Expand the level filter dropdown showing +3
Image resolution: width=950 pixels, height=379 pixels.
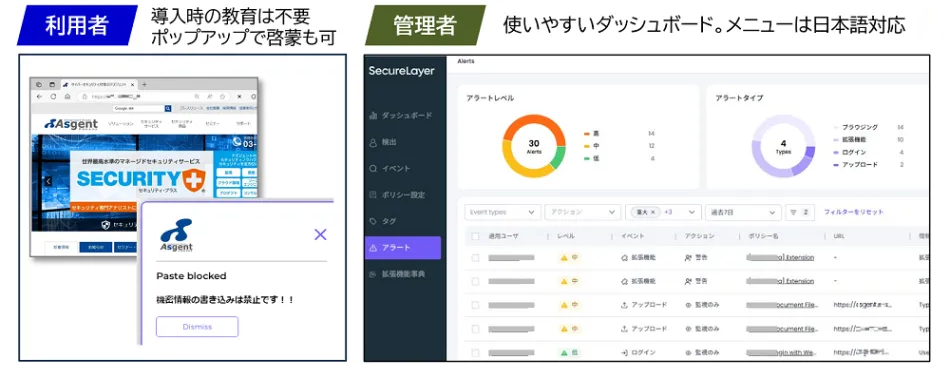(x=663, y=213)
